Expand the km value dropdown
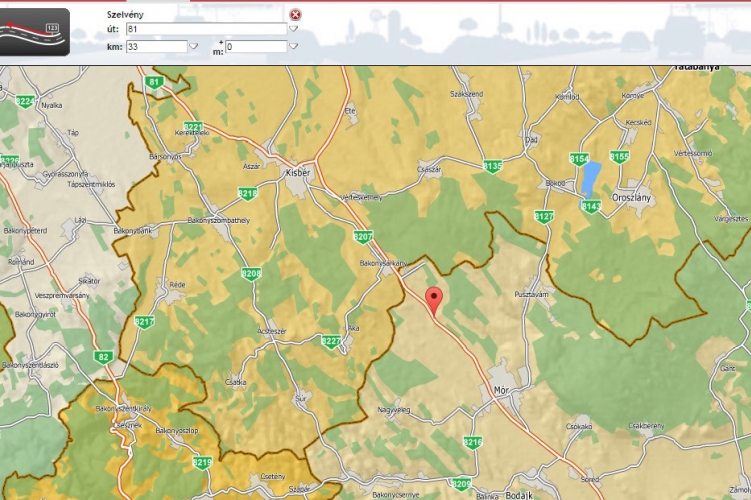Image resolution: width=751 pixels, height=500 pixels. click(193, 46)
